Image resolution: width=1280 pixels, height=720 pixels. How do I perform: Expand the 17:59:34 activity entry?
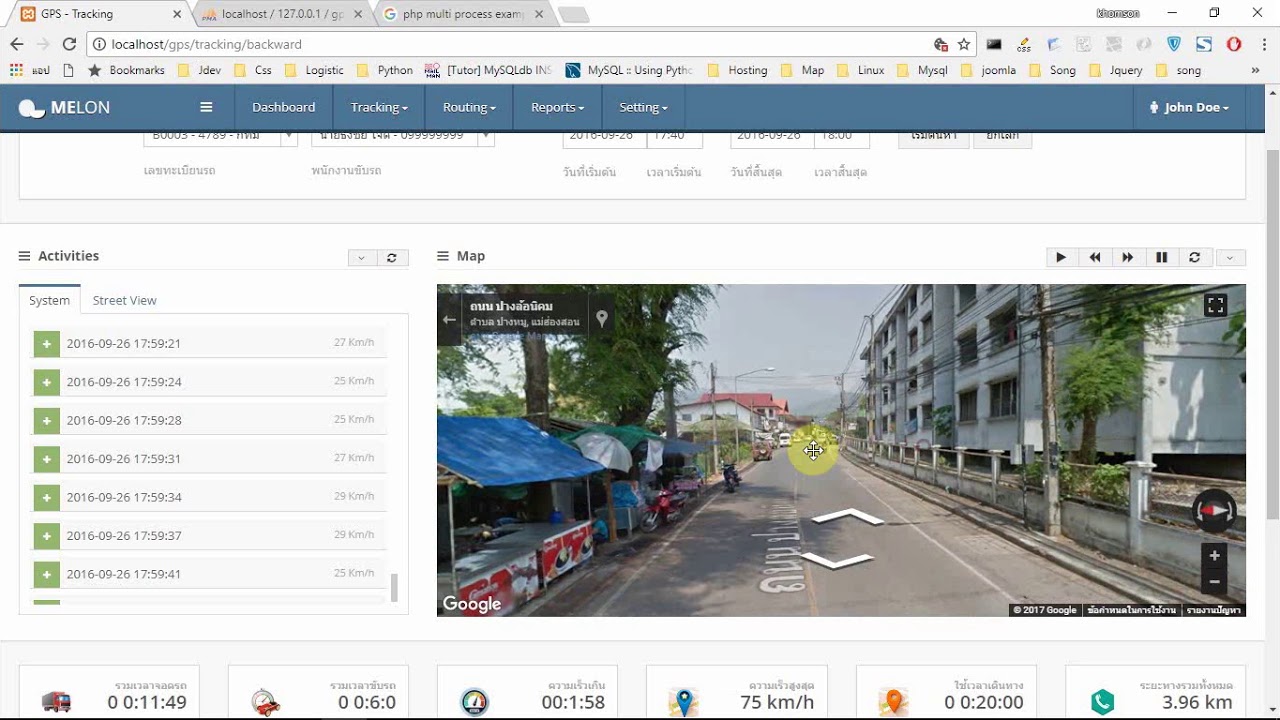tap(46, 498)
